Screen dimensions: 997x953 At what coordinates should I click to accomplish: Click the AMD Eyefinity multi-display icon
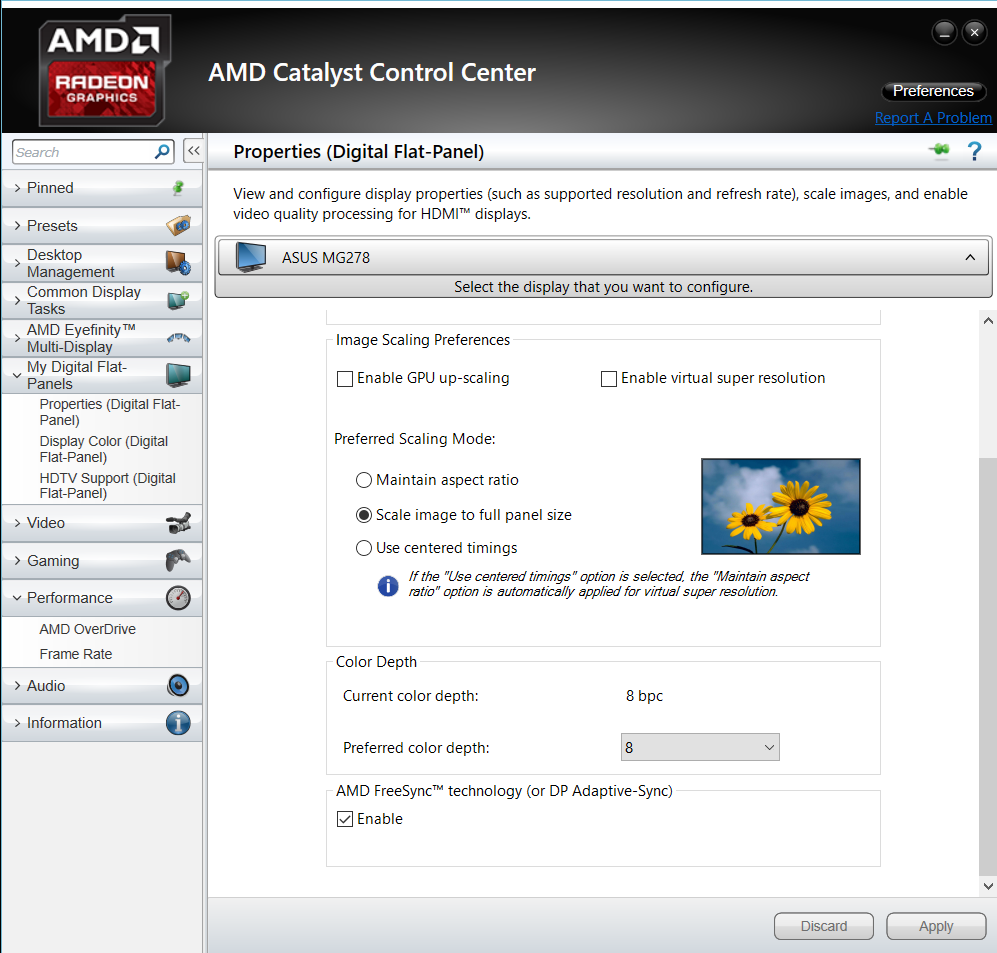178,338
